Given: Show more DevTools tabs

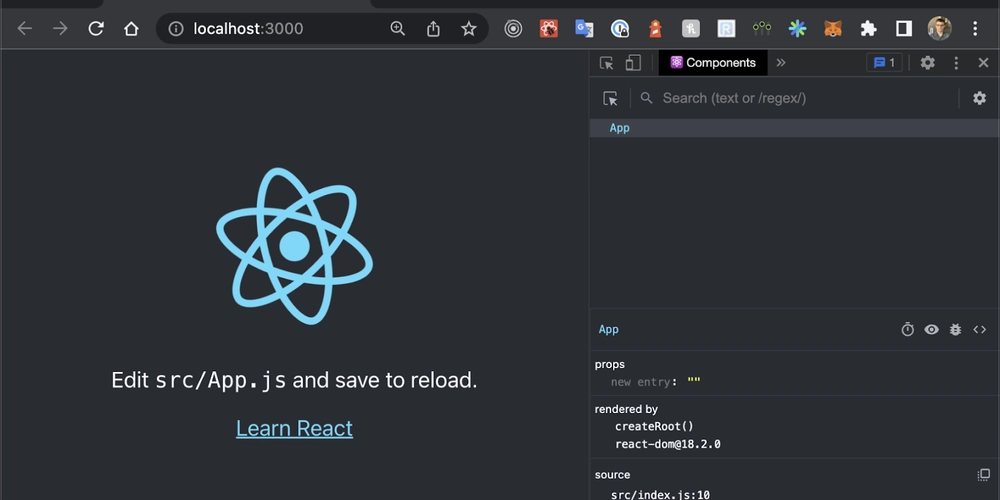Looking at the screenshot, I should [x=781, y=62].
